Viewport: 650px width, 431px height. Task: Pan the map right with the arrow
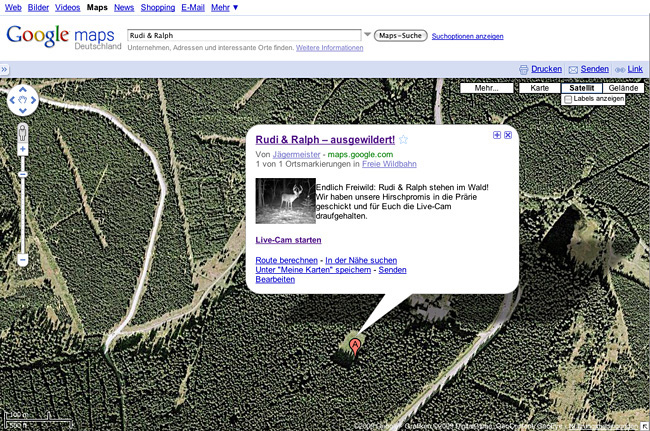[x=33, y=100]
